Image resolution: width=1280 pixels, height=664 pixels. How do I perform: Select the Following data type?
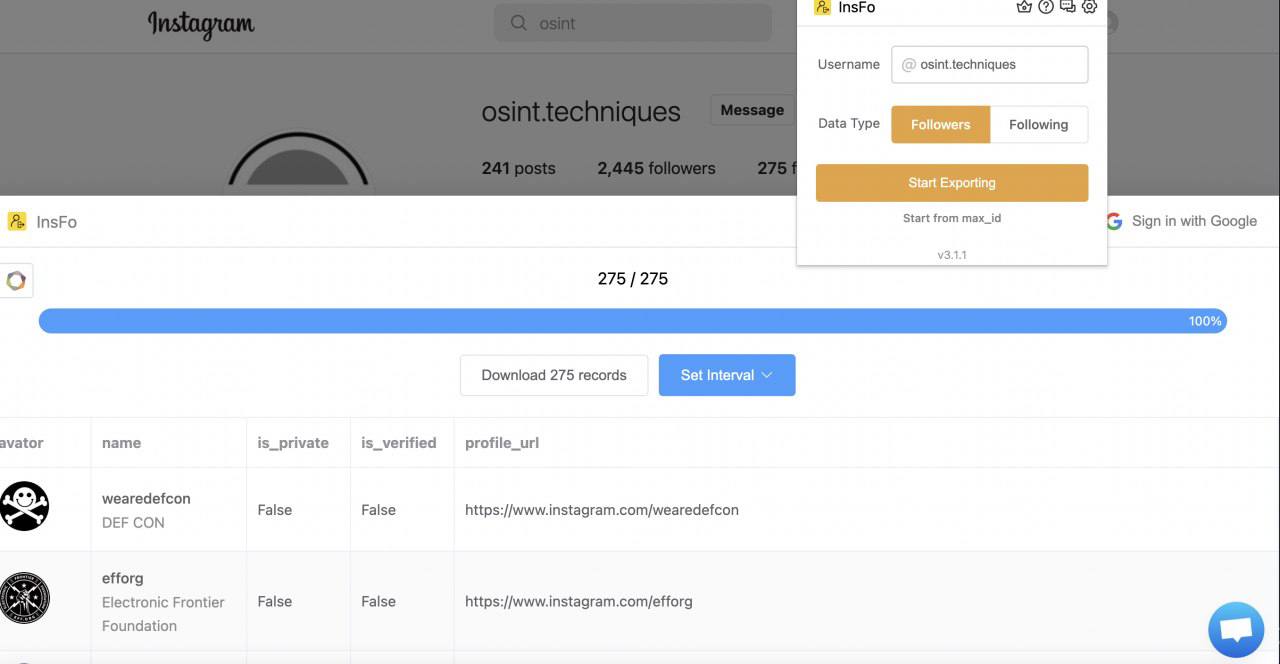click(x=1038, y=125)
